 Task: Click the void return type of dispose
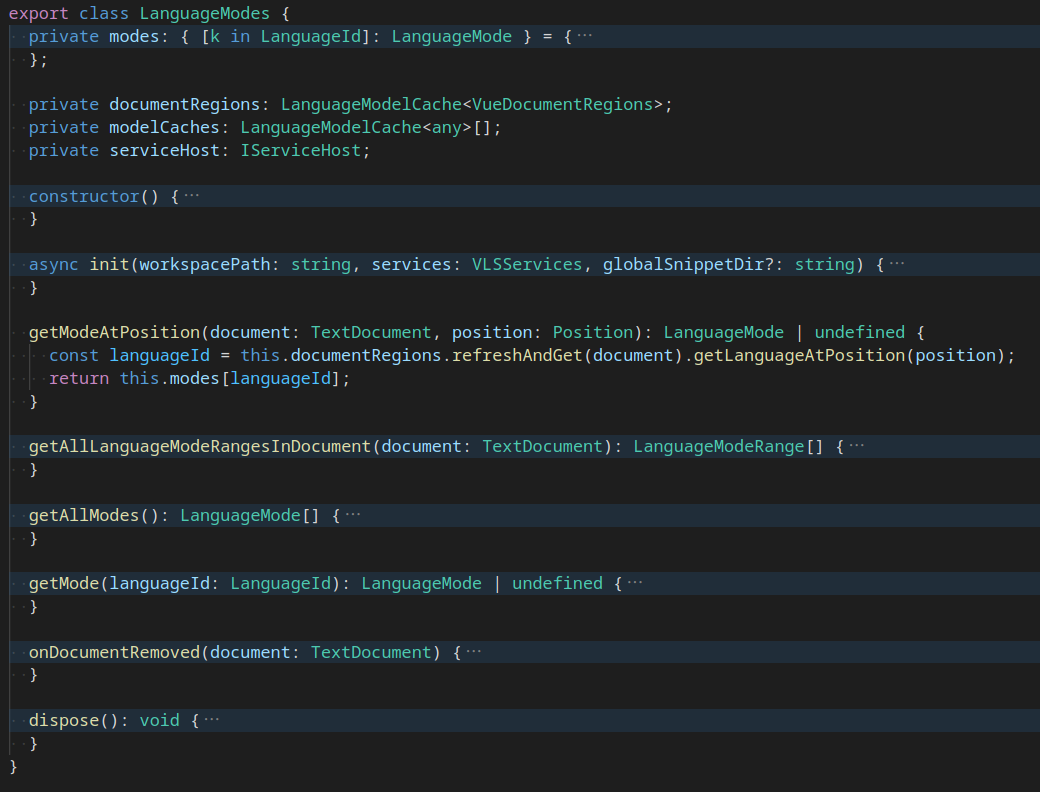(x=159, y=719)
